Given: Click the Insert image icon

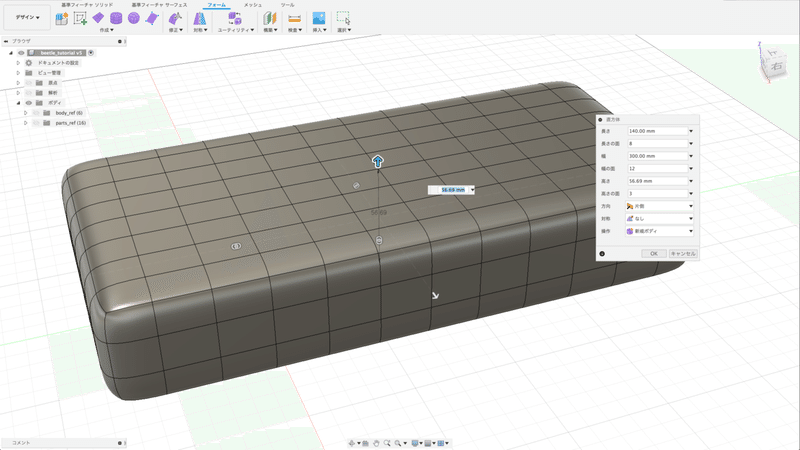Looking at the screenshot, I should pyautogui.click(x=319, y=18).
